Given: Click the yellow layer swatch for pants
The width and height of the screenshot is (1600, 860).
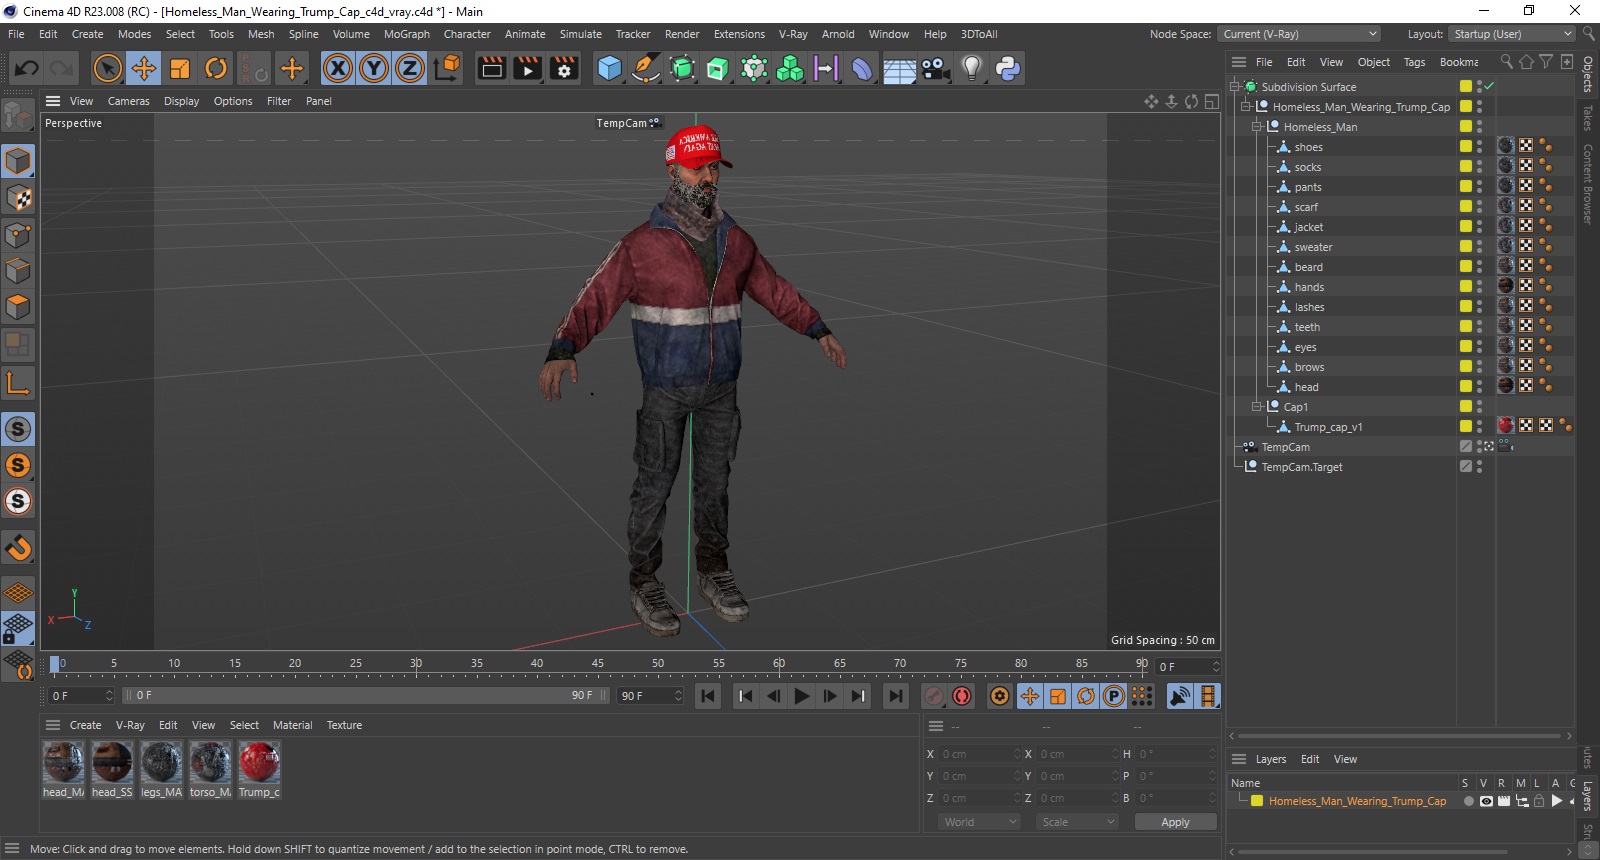Looking at the screenshot, I should [1466, 187].
